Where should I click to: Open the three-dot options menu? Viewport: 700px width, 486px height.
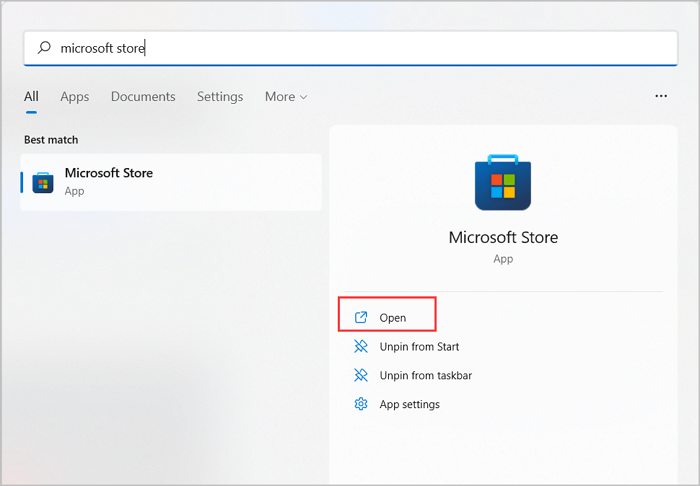[660, 96]
